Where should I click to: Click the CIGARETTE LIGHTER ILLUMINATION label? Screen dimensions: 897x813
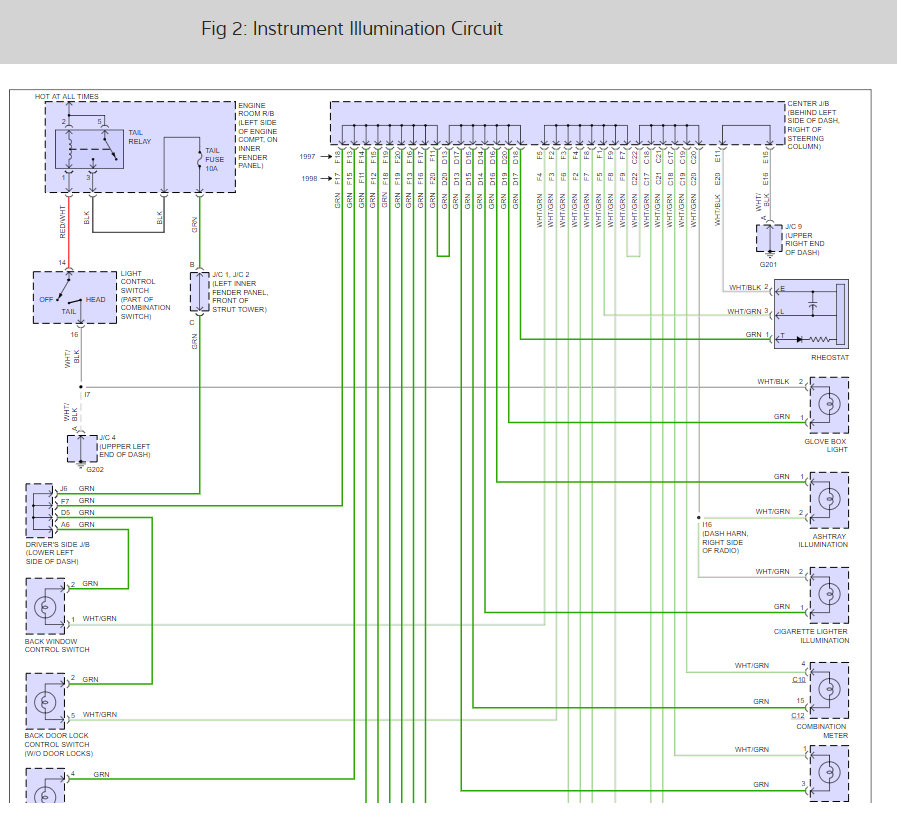pos(811,636)
